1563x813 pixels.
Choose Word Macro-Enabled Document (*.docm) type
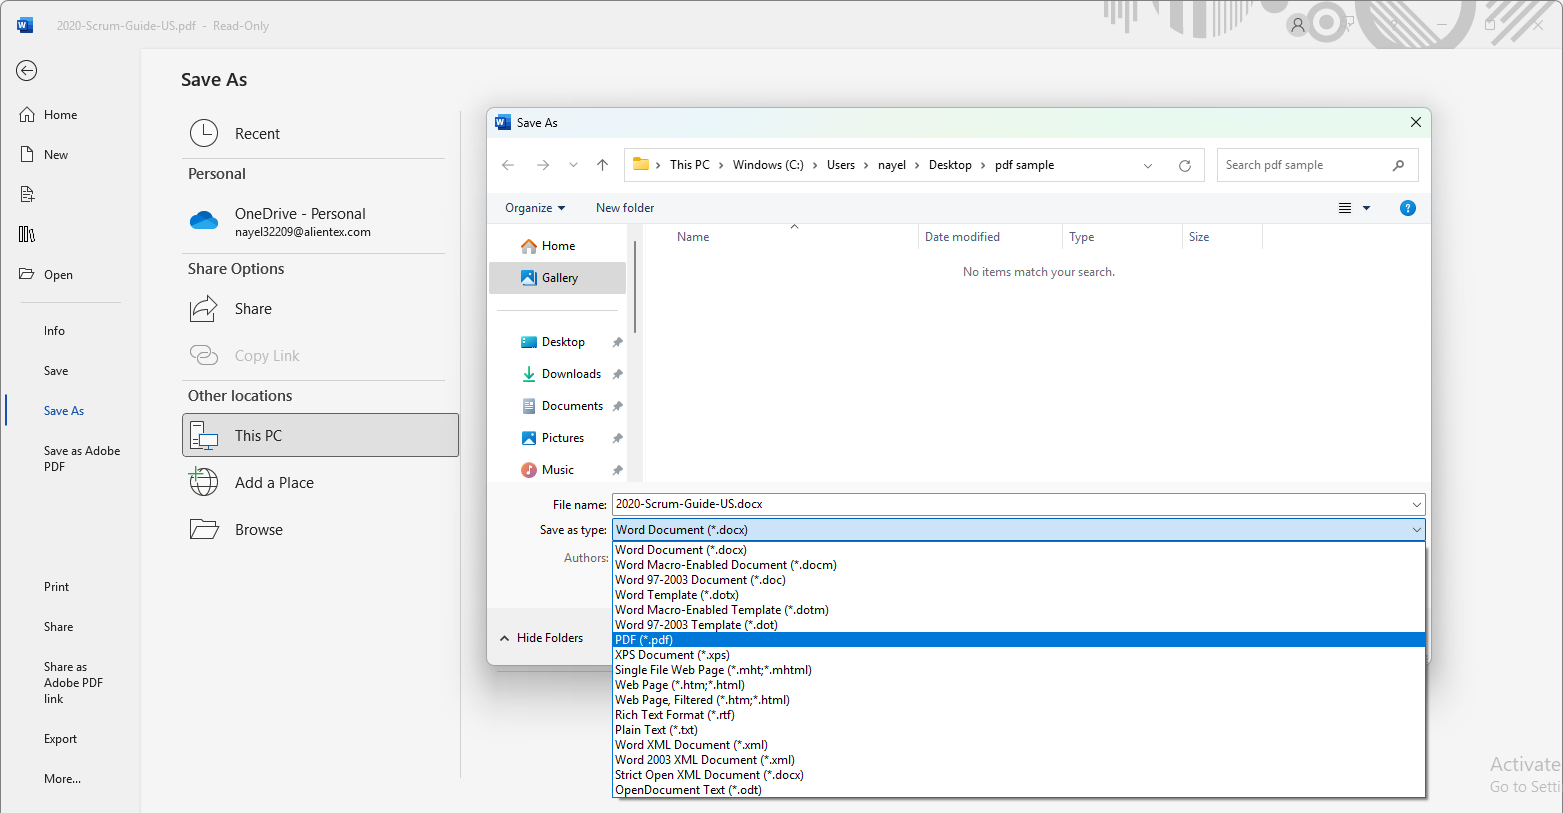coord(1018,565)
